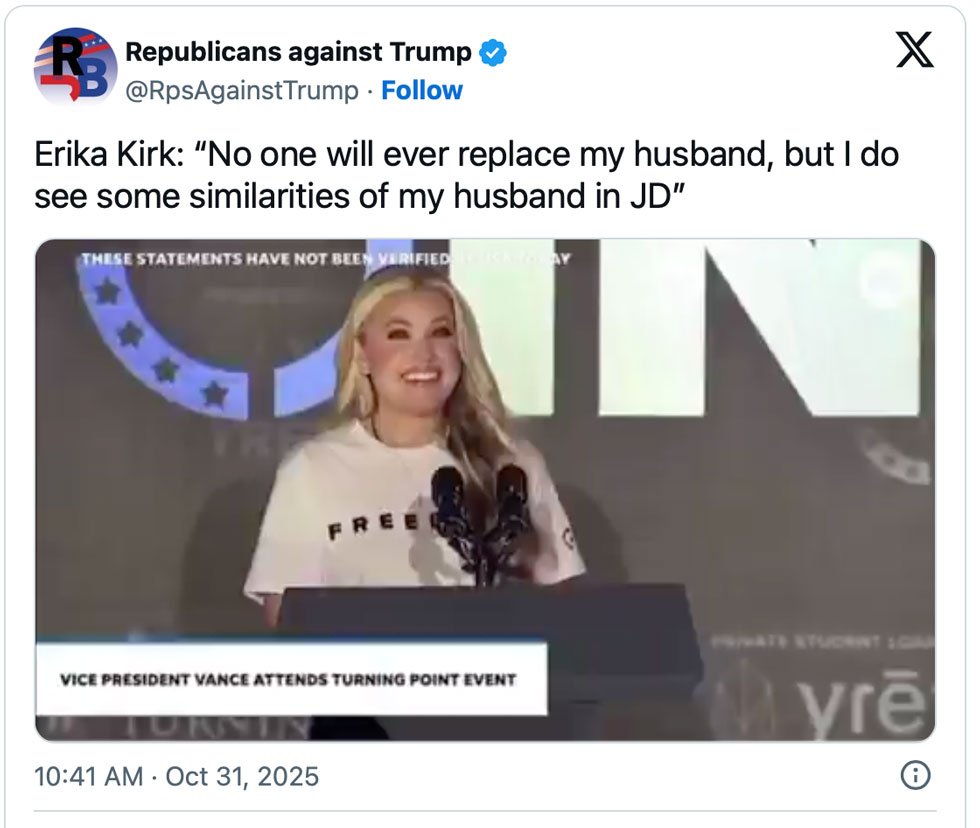Image resolution: width=980 pixels, height=828 pixels.
Task: Follow the Republicans against Trump account
Action: click(x=422, y=90)
